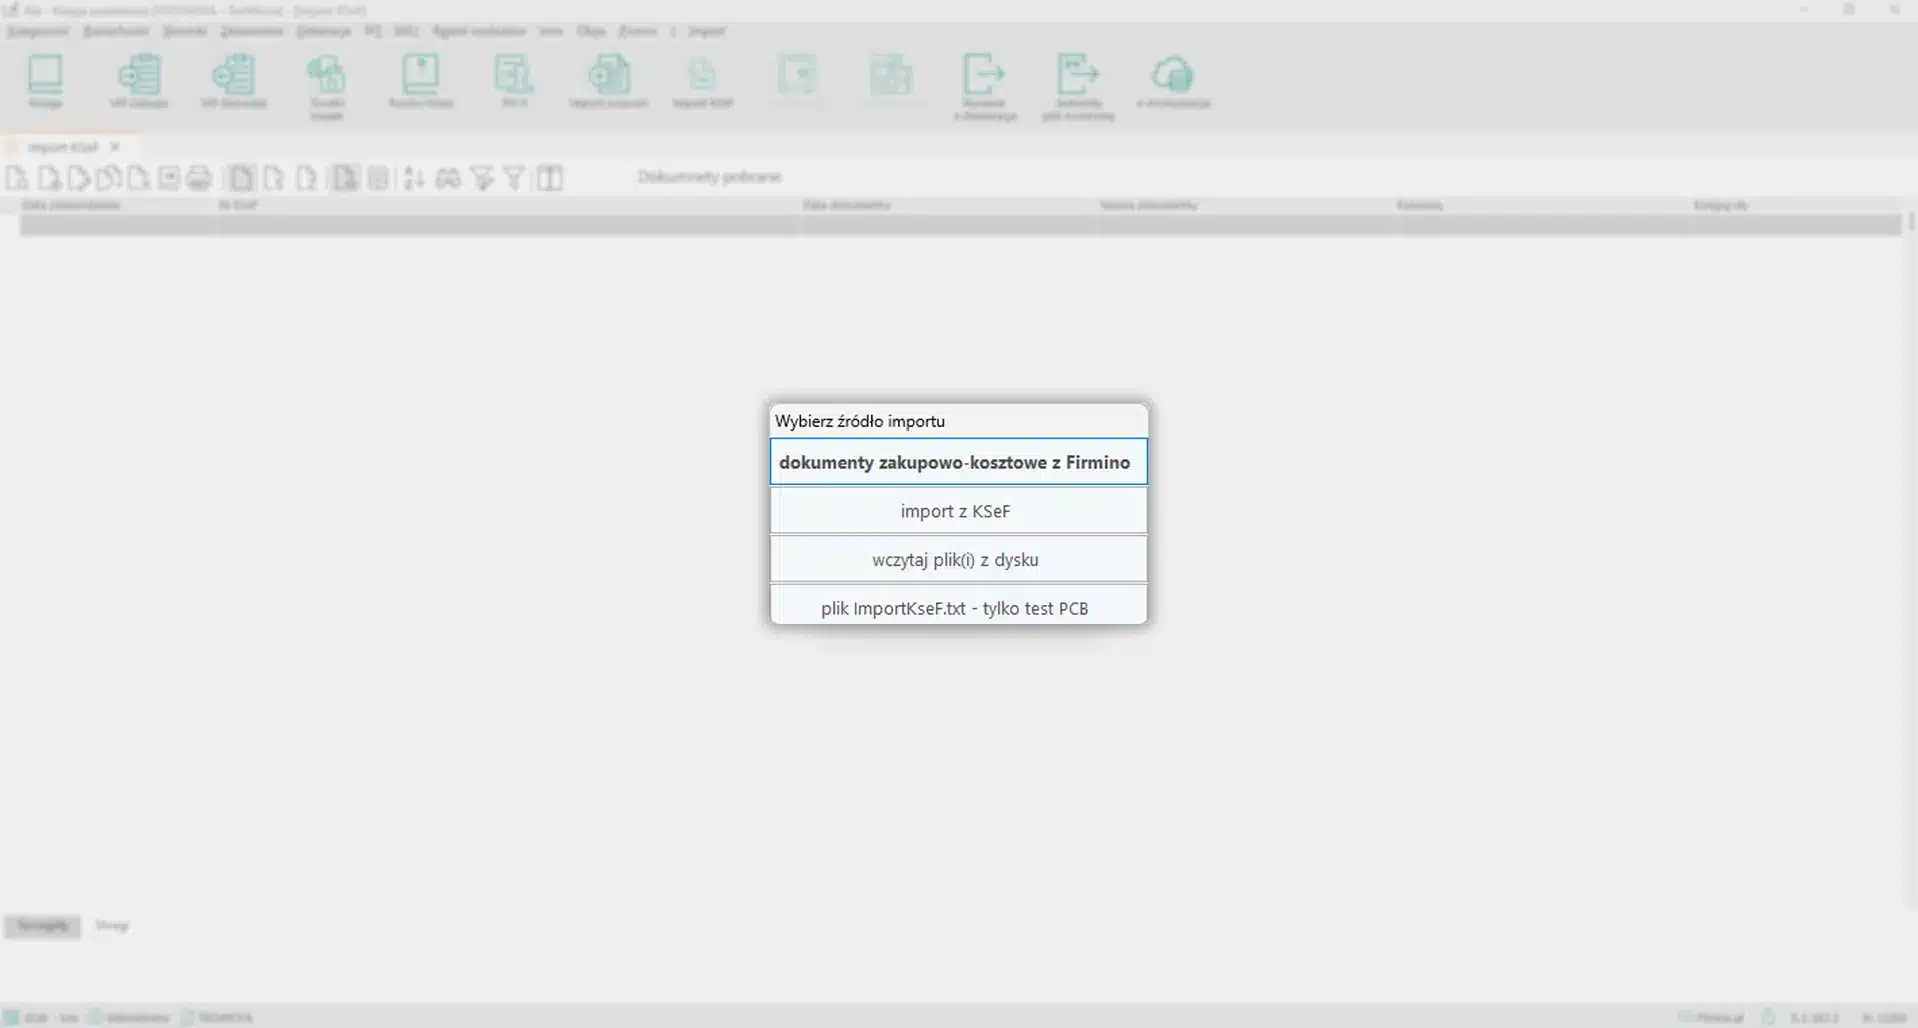Open the VAT Sprzedaż register icon
Viewport: 1918px width, 1028px height.
pos(233,80)
